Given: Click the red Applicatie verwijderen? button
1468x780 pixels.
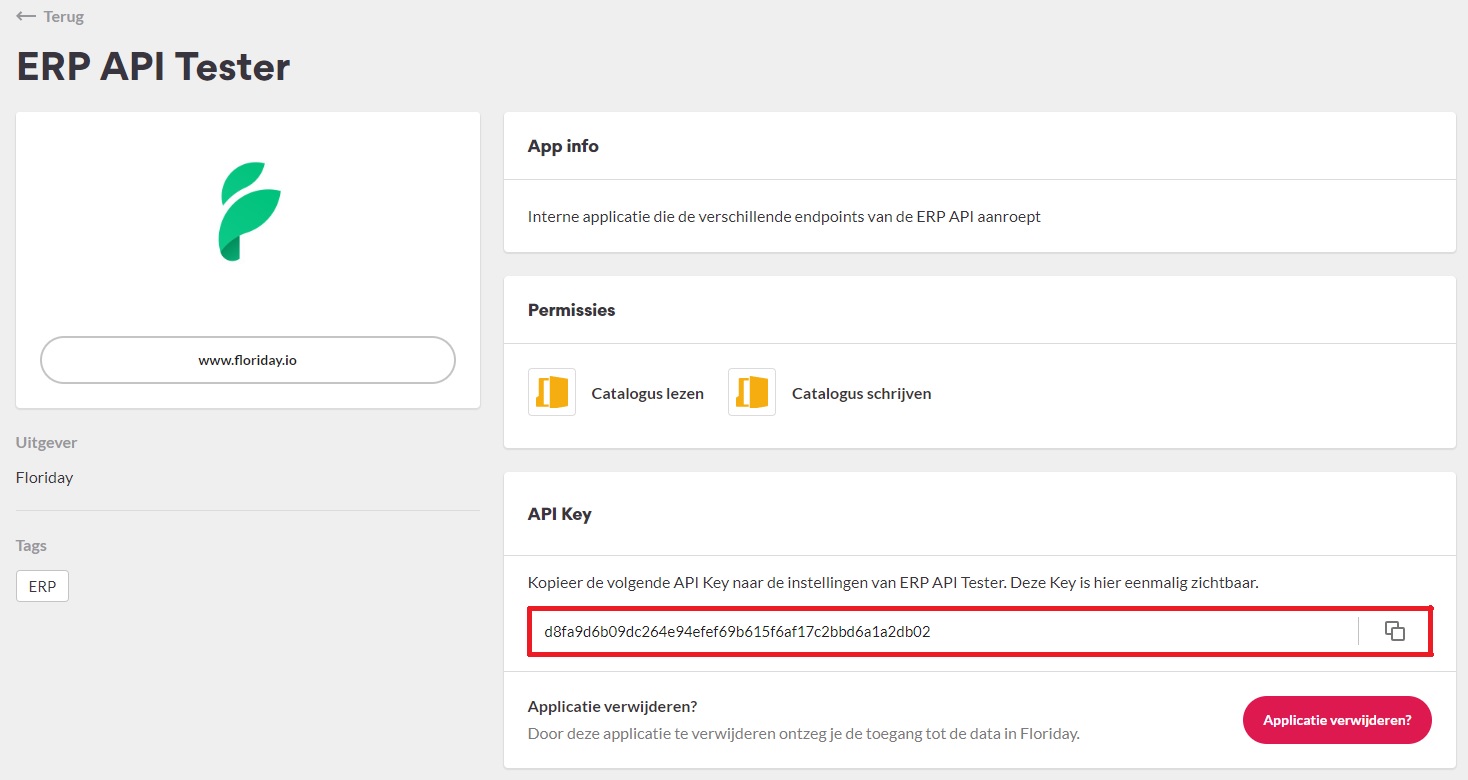Looking at the screenshot, I should coord(1337,720).
